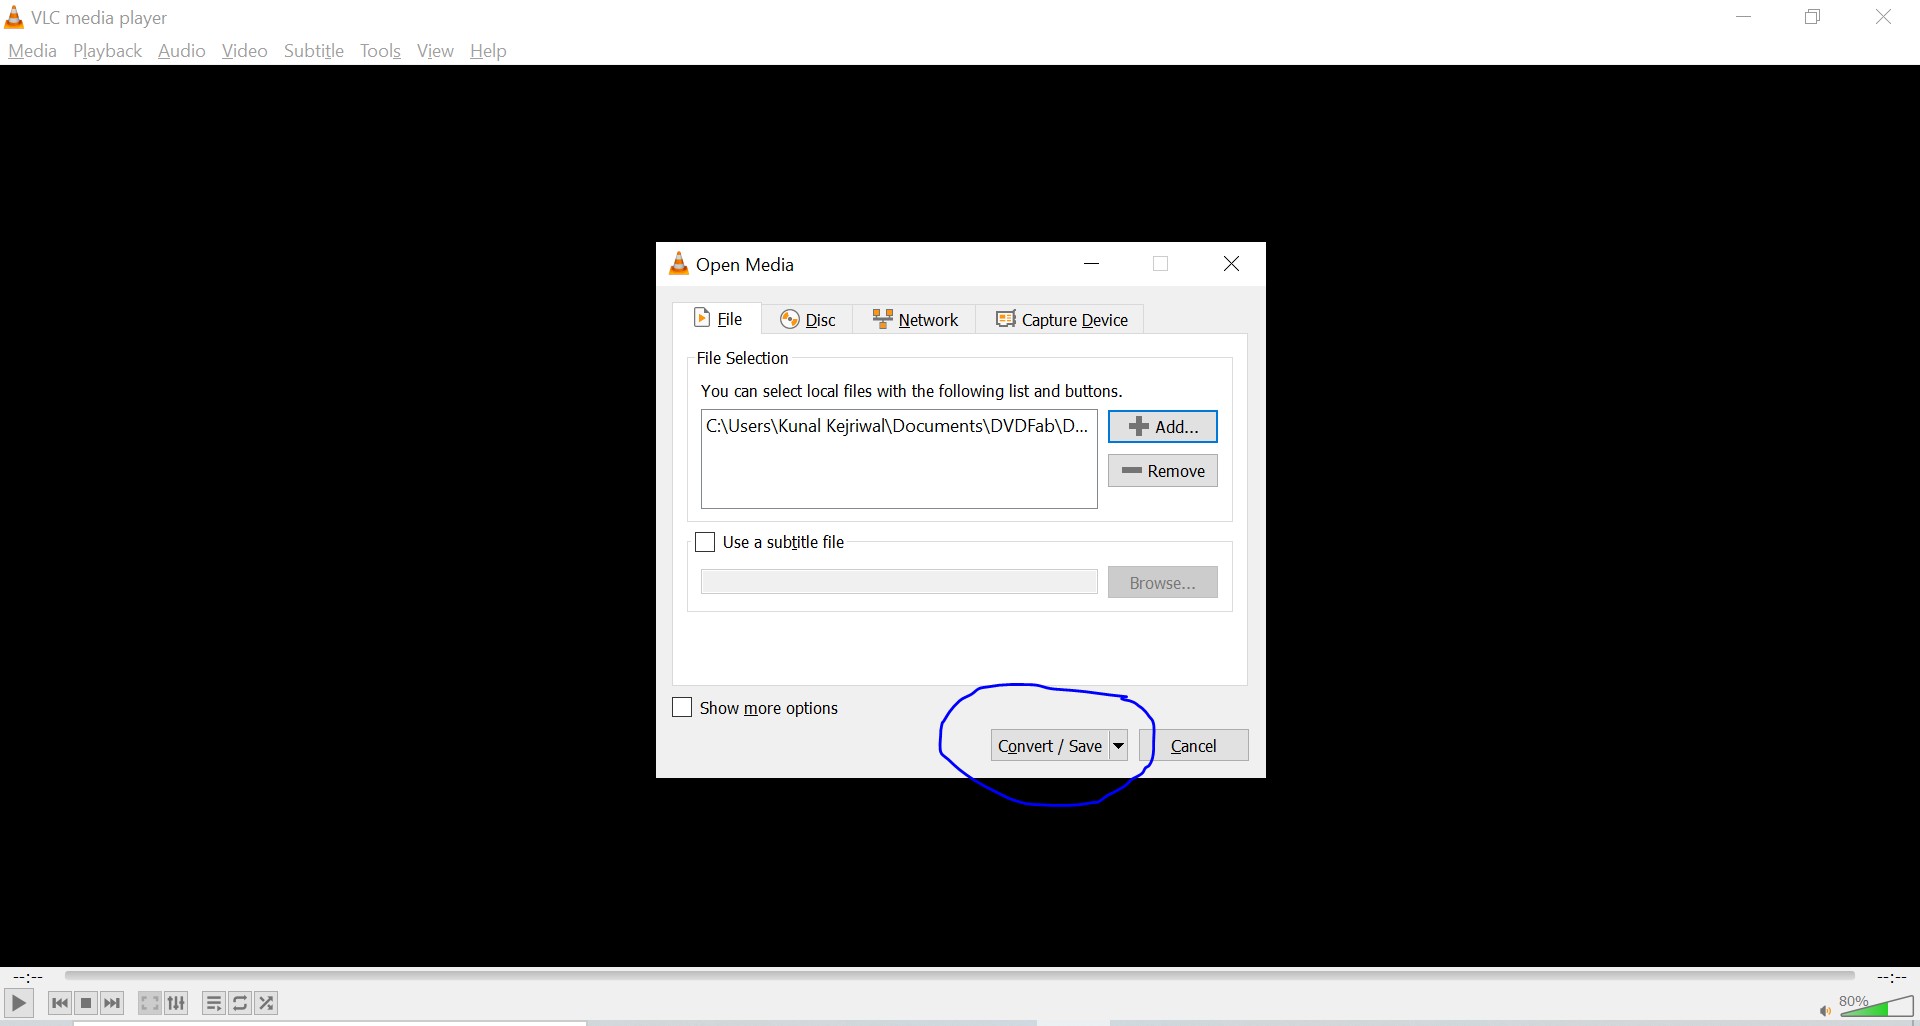Open the Tools menu
The height and width of the screenshot is (1026, 1920).
(379, 50)
